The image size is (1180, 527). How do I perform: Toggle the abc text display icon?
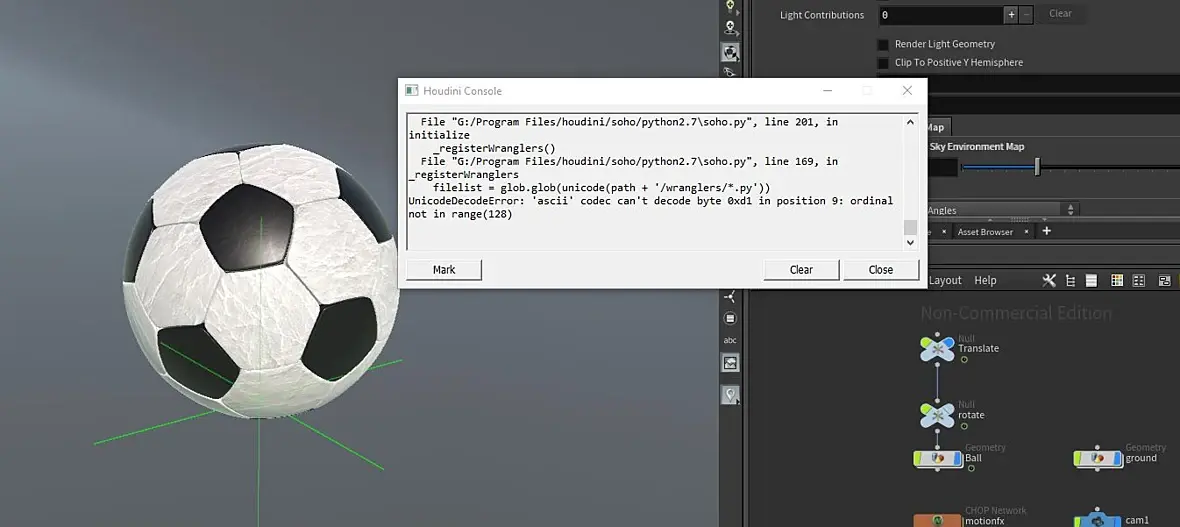(x=730, y=340)
